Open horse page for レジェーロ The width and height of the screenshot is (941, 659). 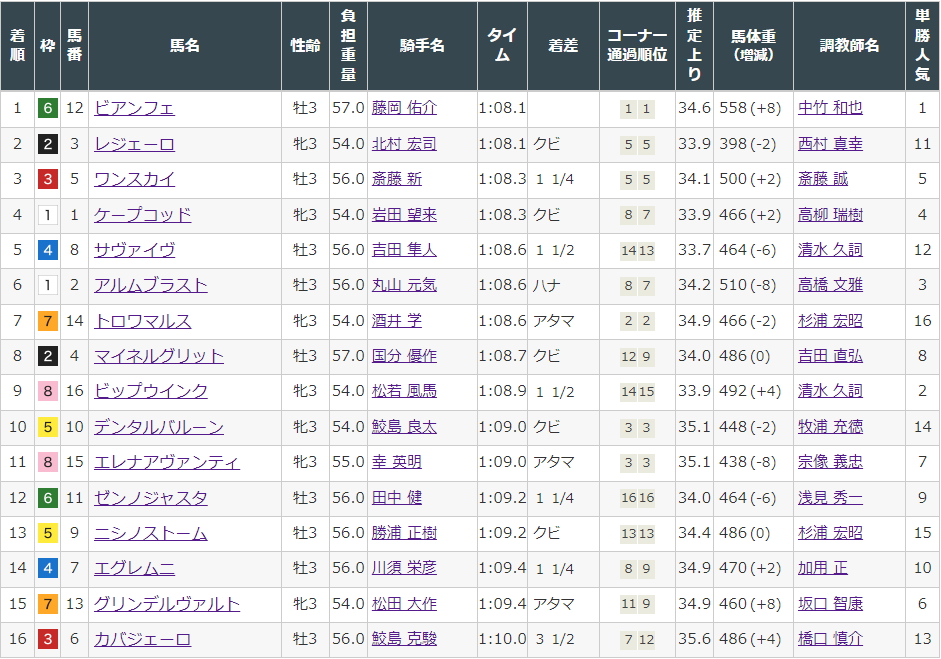134,144
